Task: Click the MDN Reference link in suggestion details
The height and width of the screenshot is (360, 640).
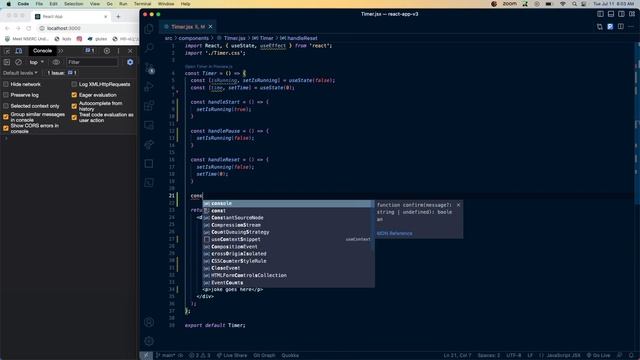Action: click(394, 233)
